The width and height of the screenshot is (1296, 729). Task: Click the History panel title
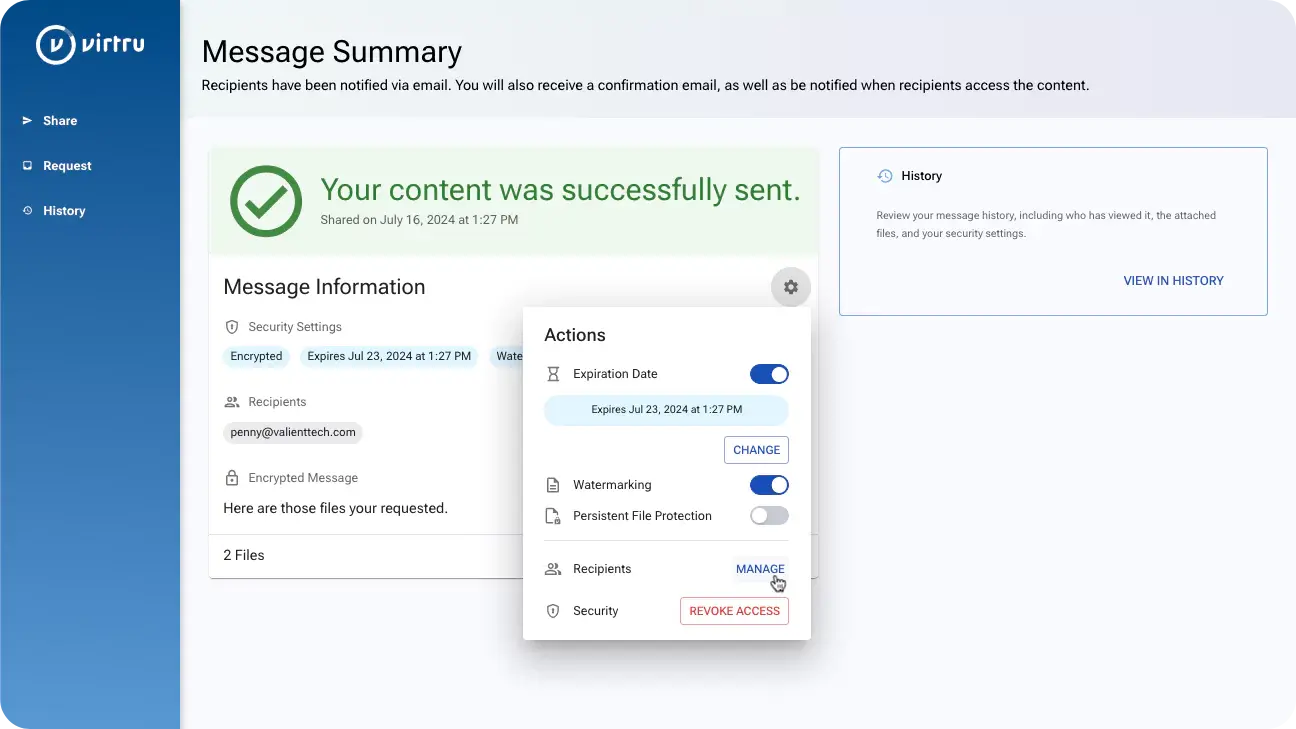(921, 176)
